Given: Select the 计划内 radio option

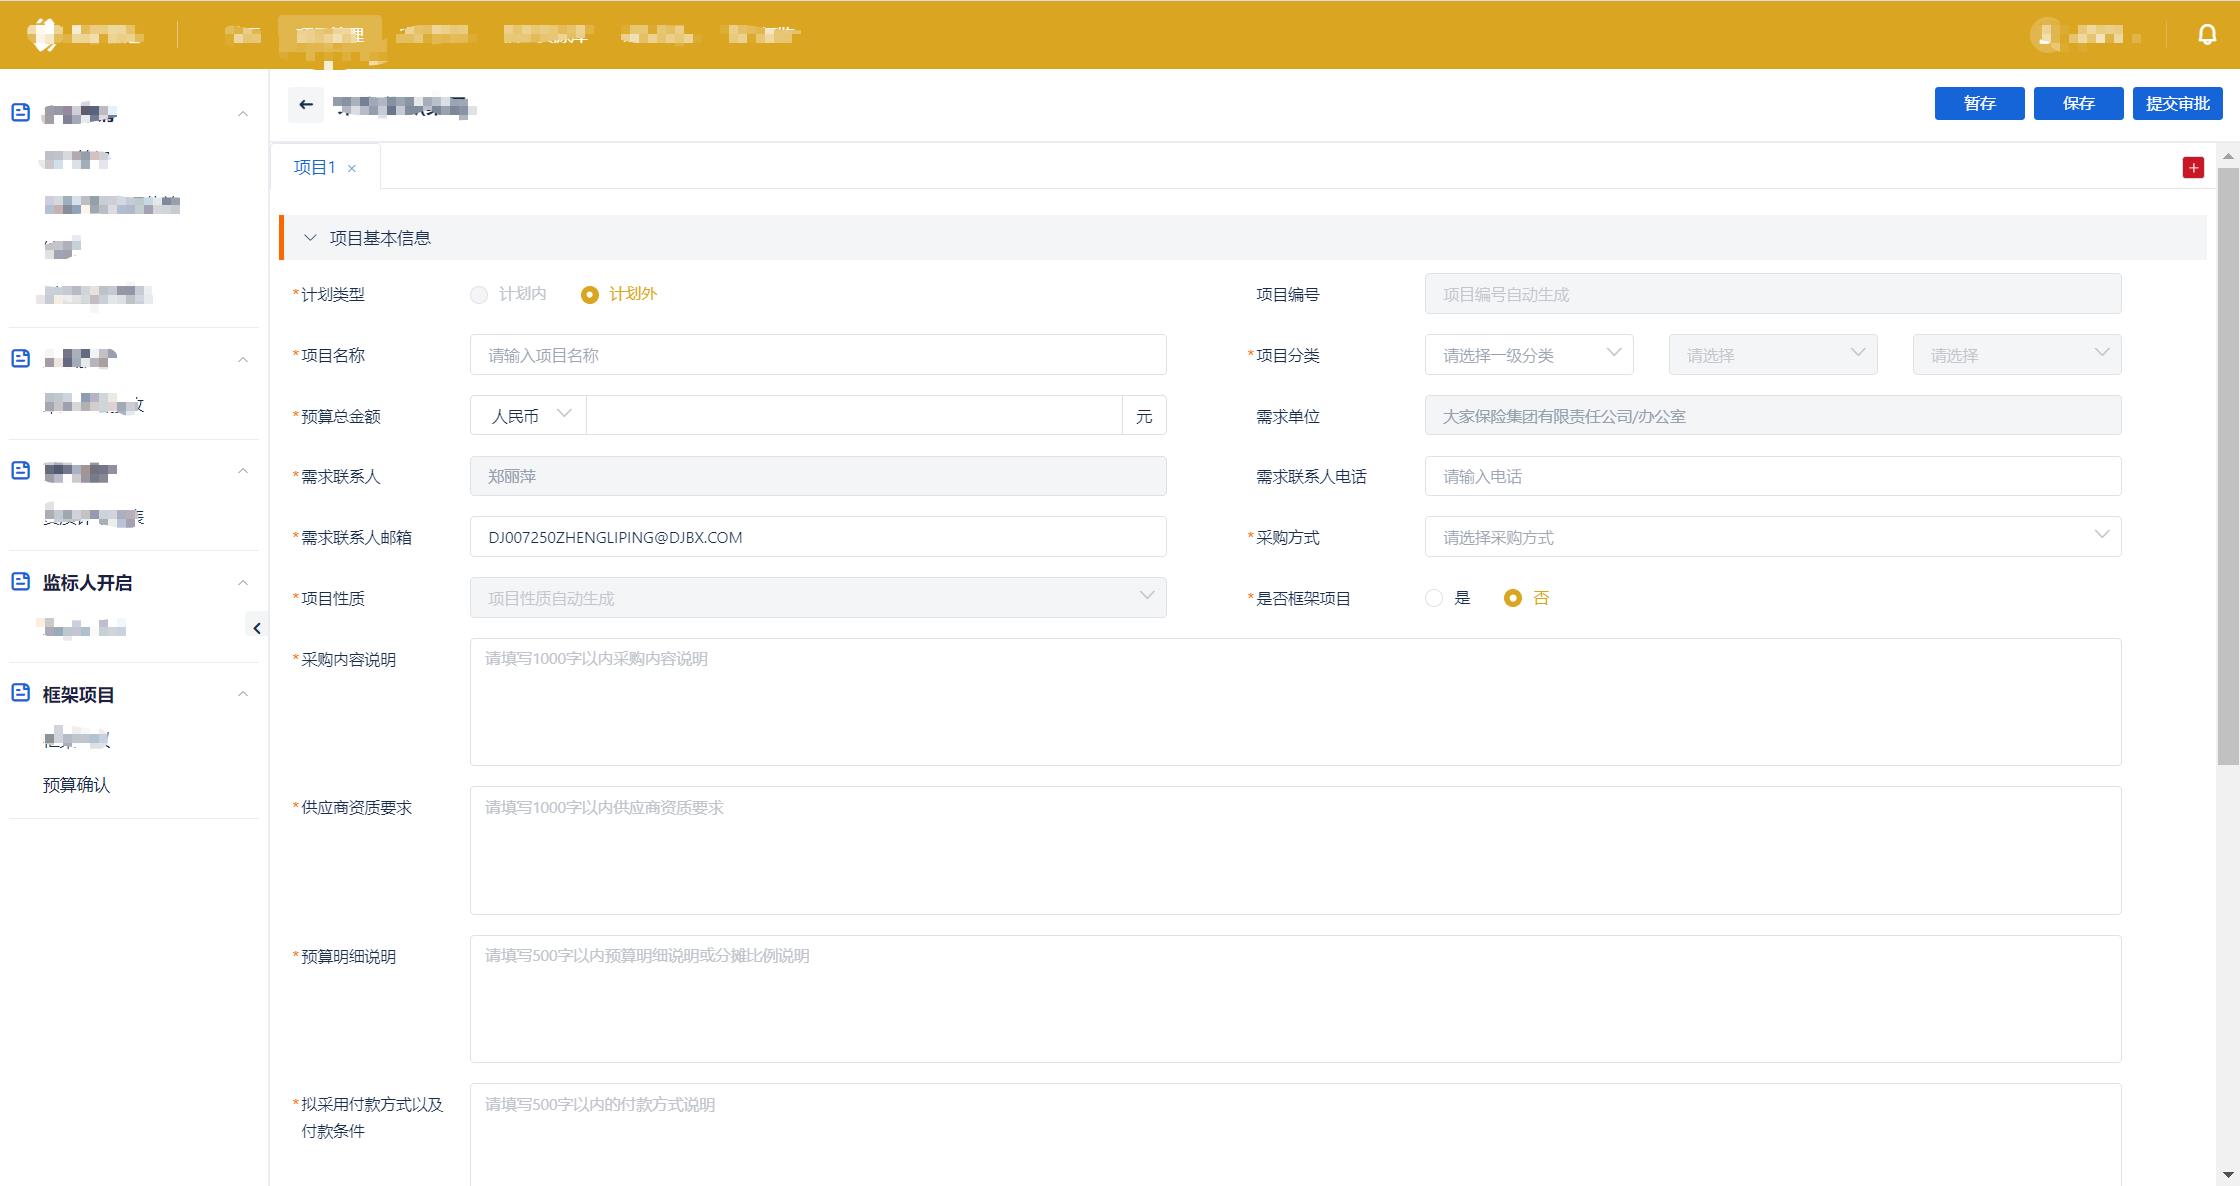Looking at the screenshot, I should (479, 295).
